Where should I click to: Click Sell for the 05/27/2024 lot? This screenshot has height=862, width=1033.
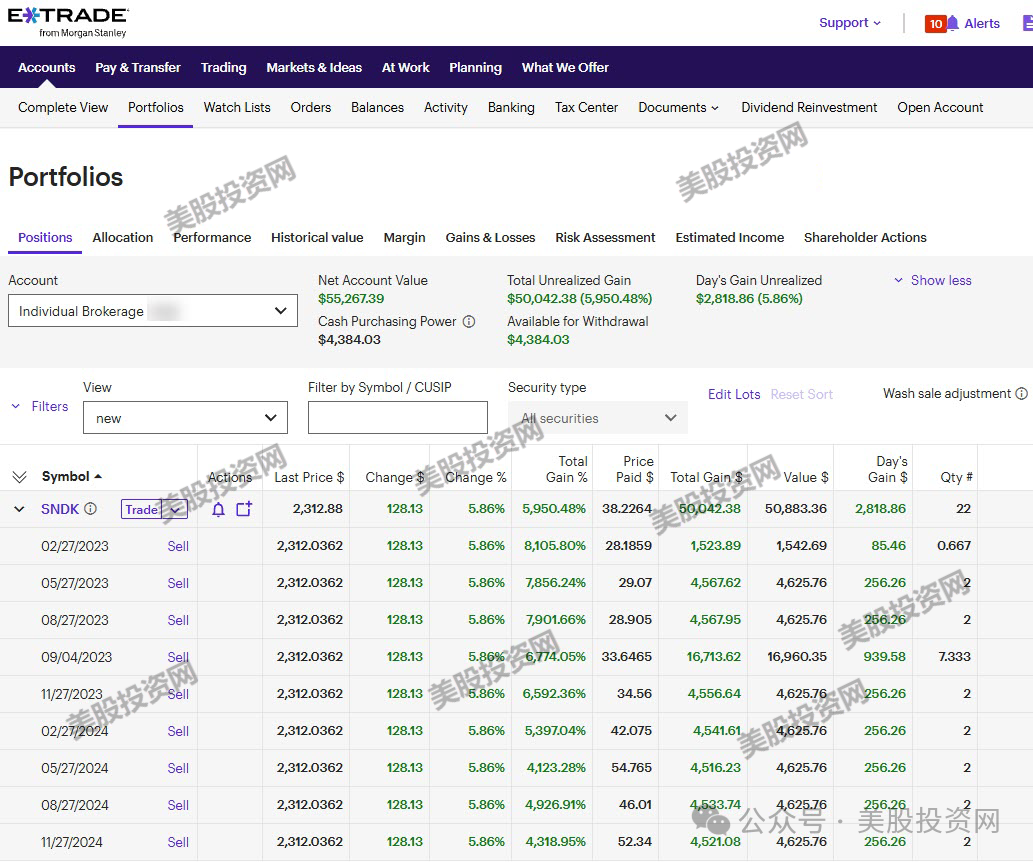tap(178, 768)
